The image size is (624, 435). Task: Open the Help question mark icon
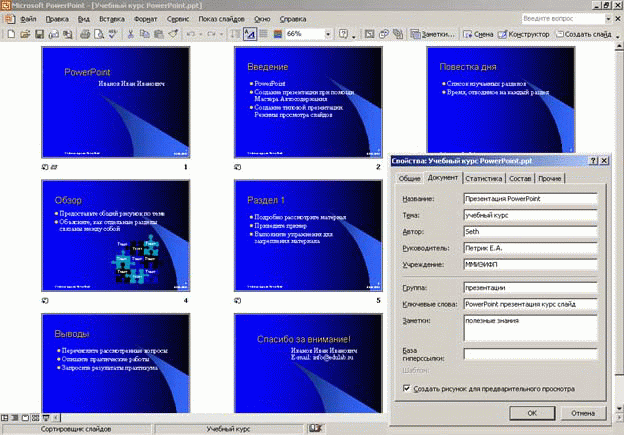coord(343,34)
